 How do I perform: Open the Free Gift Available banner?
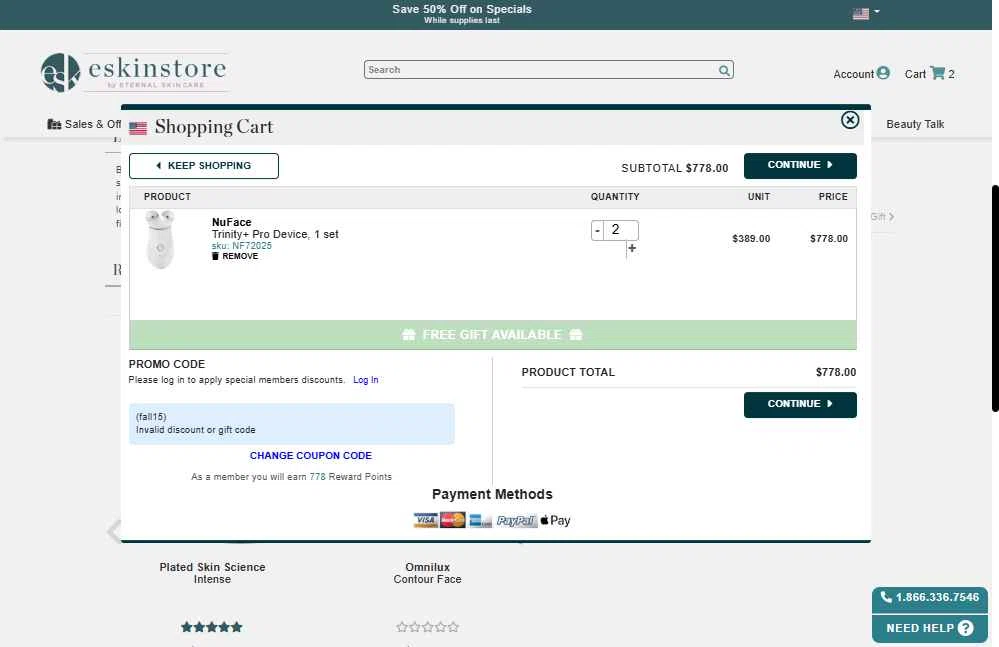pos(492,335)
